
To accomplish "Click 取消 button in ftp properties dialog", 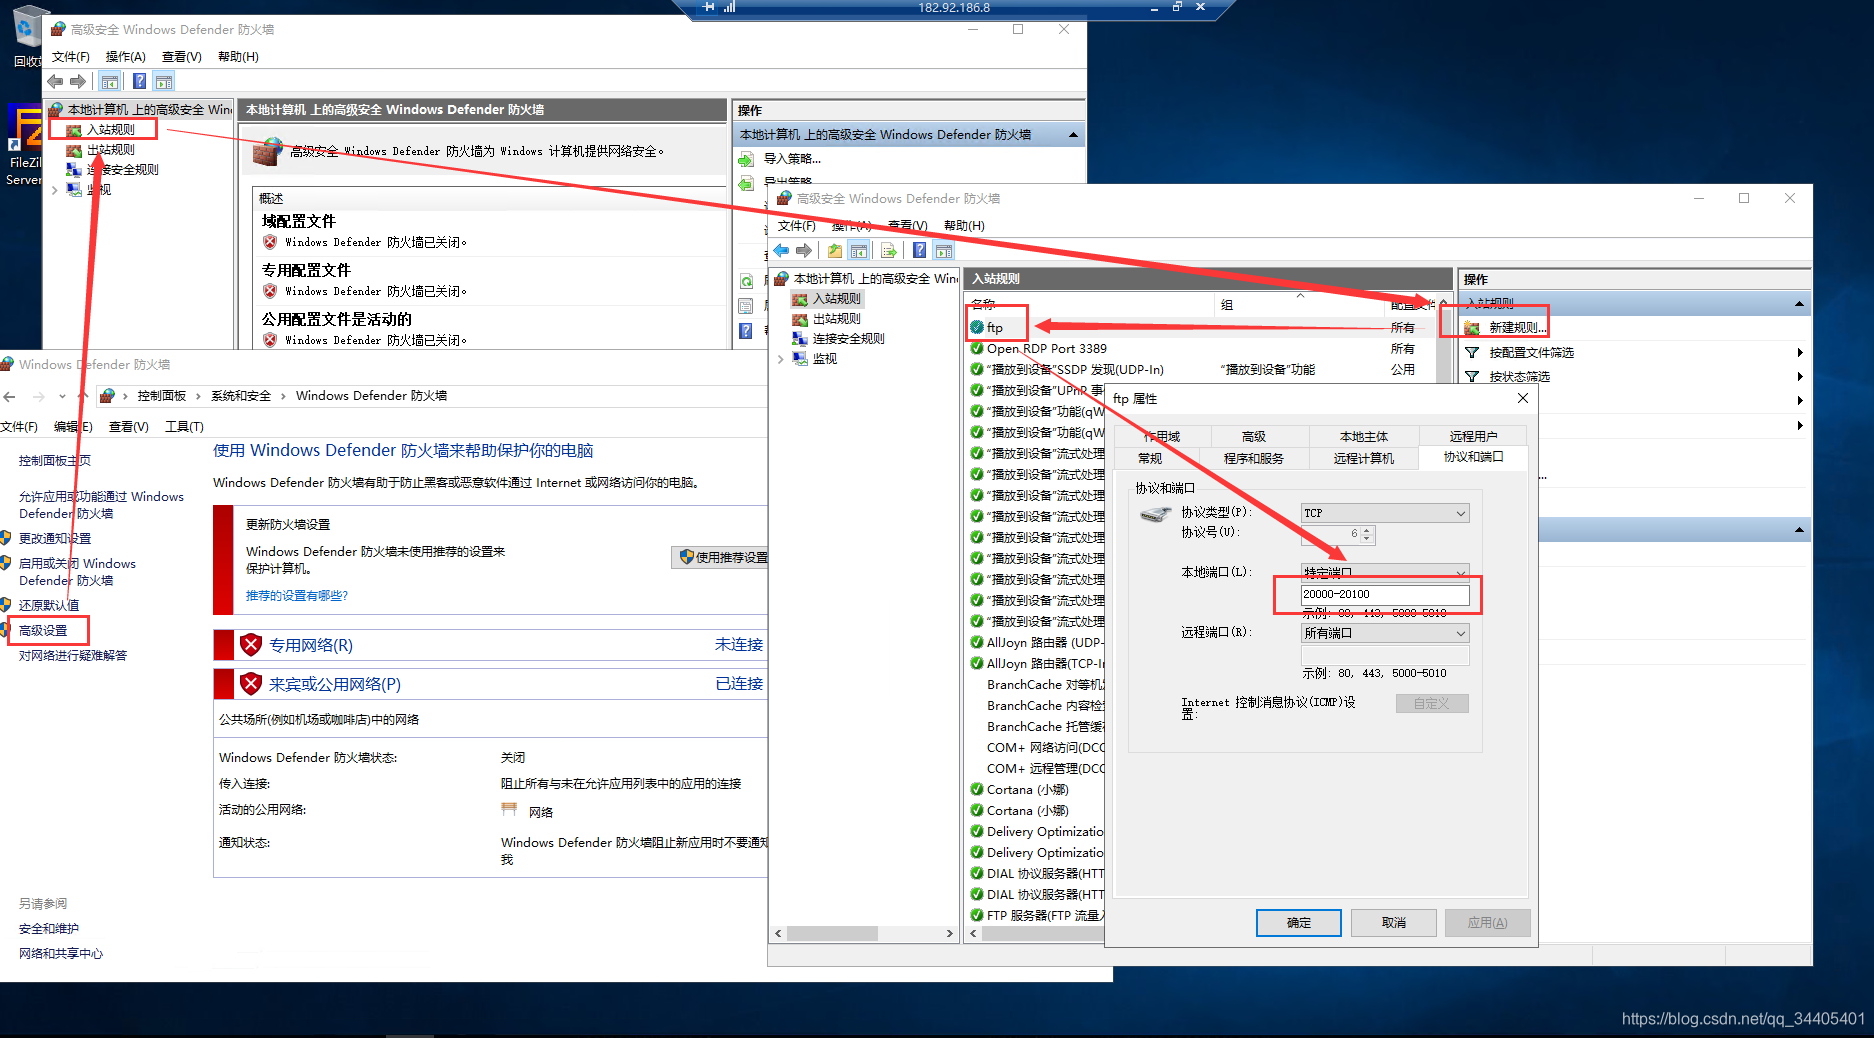I will (x=1394, y=923).
